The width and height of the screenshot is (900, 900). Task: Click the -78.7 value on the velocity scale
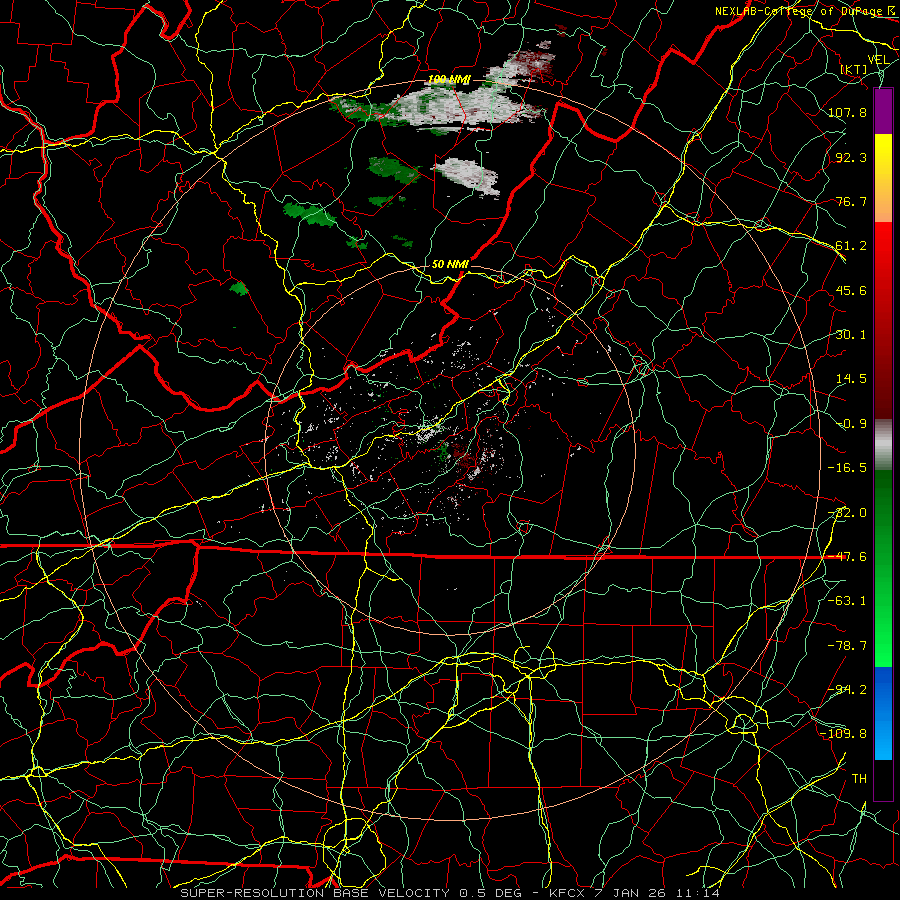pos(847,646)
